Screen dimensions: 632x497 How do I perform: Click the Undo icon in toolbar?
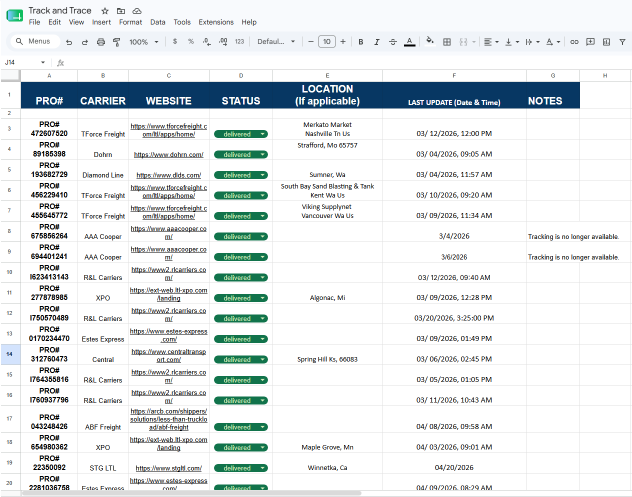click(x=69, y=42)
